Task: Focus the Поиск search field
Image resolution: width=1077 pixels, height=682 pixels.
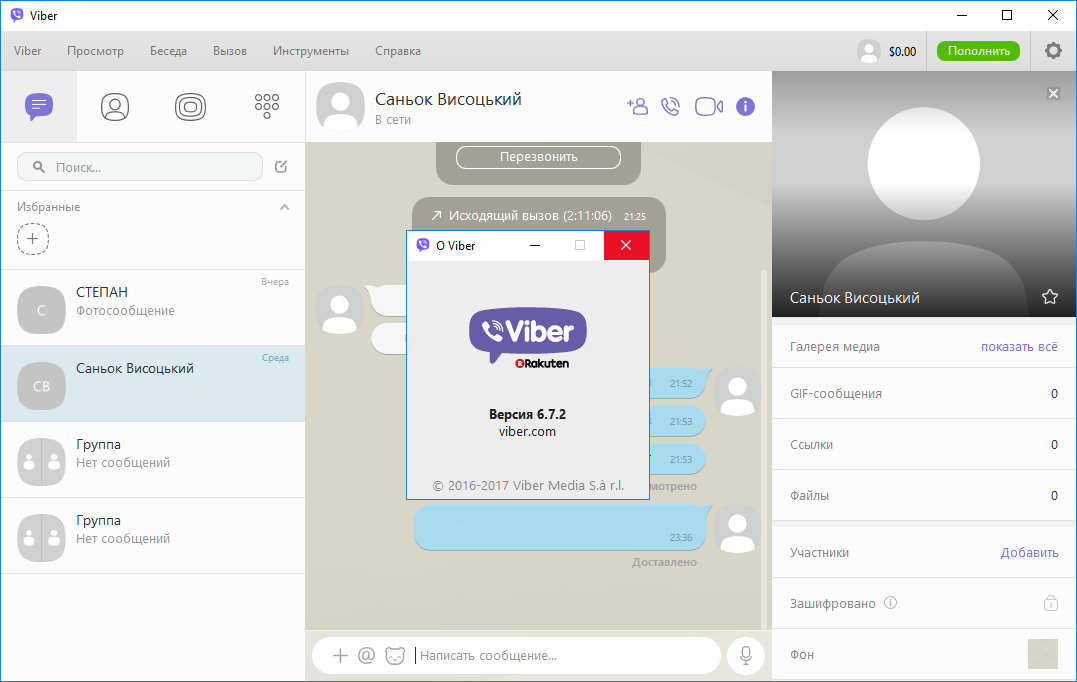Action: pyautogui.click(x=140, y=167)
